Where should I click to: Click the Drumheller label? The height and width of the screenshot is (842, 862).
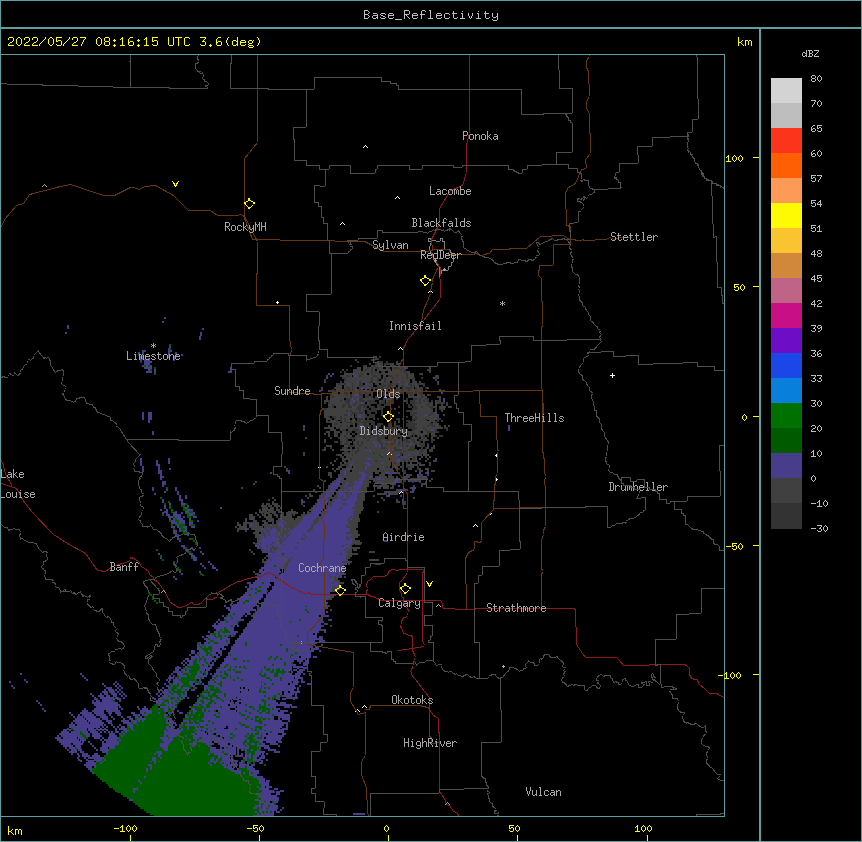[638, 487]
